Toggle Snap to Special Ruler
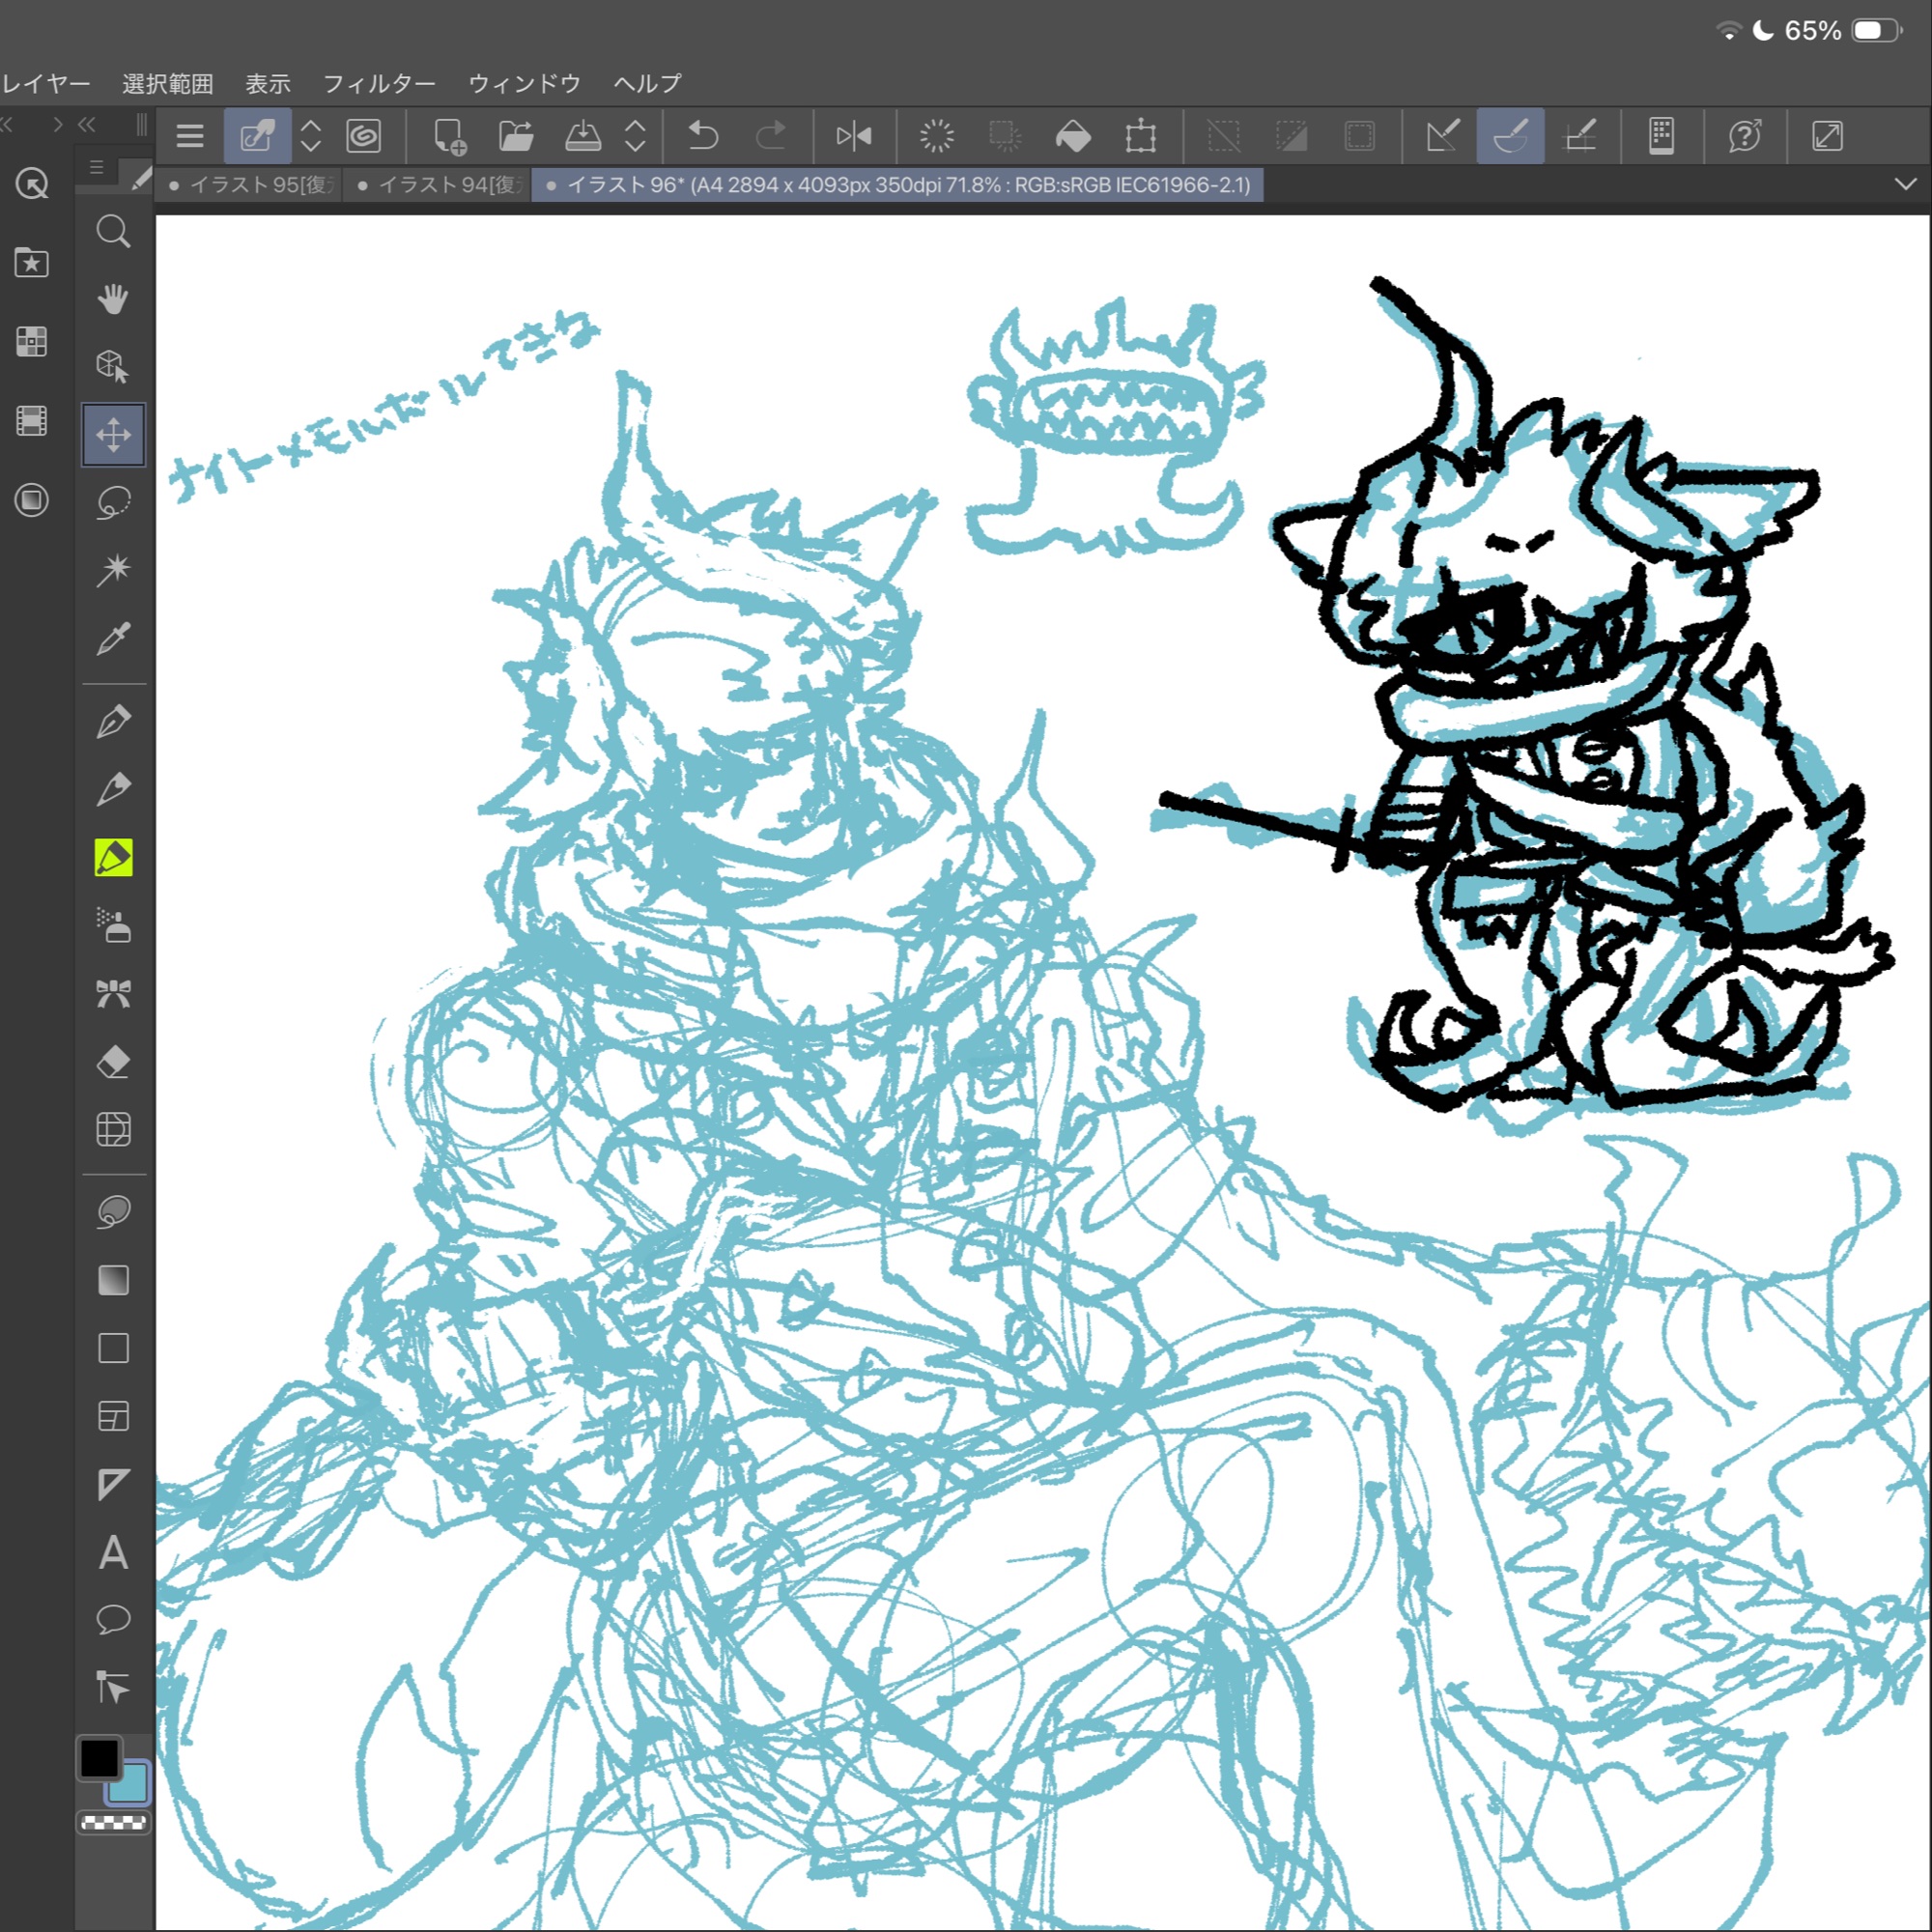The height and width of the screenshot is (1932, 1932). click(x=1510, y=136)
